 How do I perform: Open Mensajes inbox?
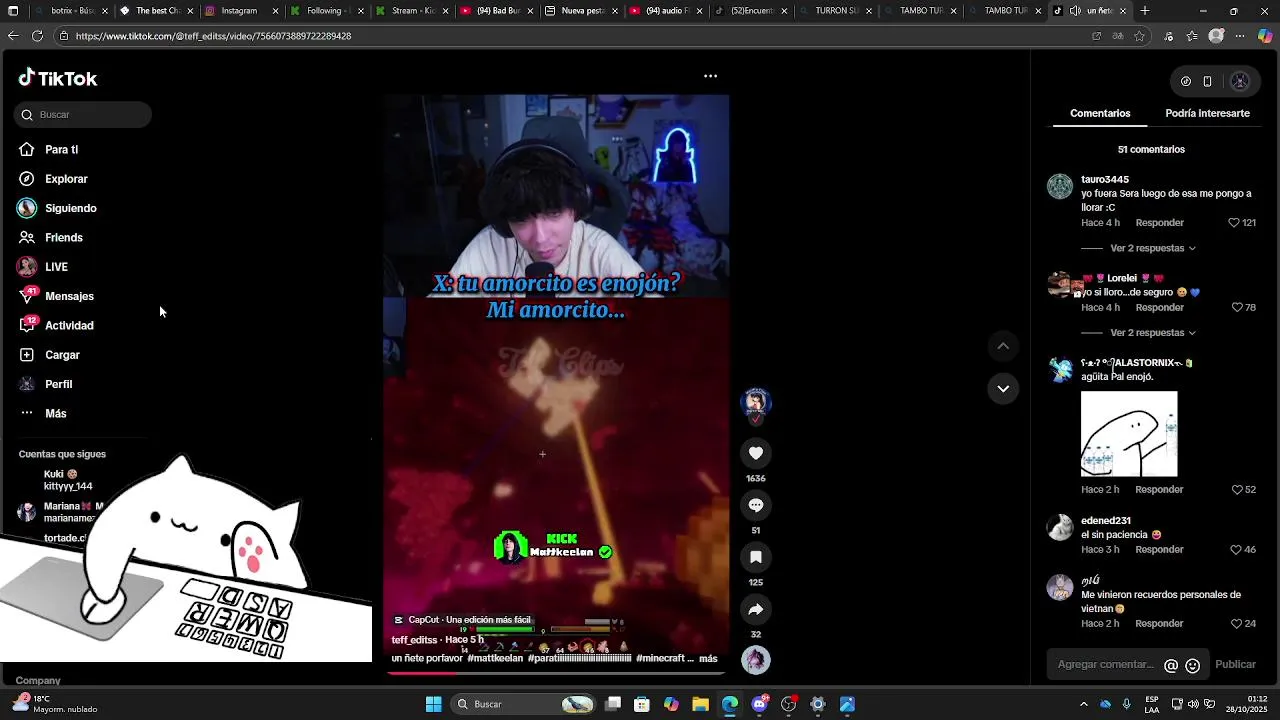[x=69, y=296]
